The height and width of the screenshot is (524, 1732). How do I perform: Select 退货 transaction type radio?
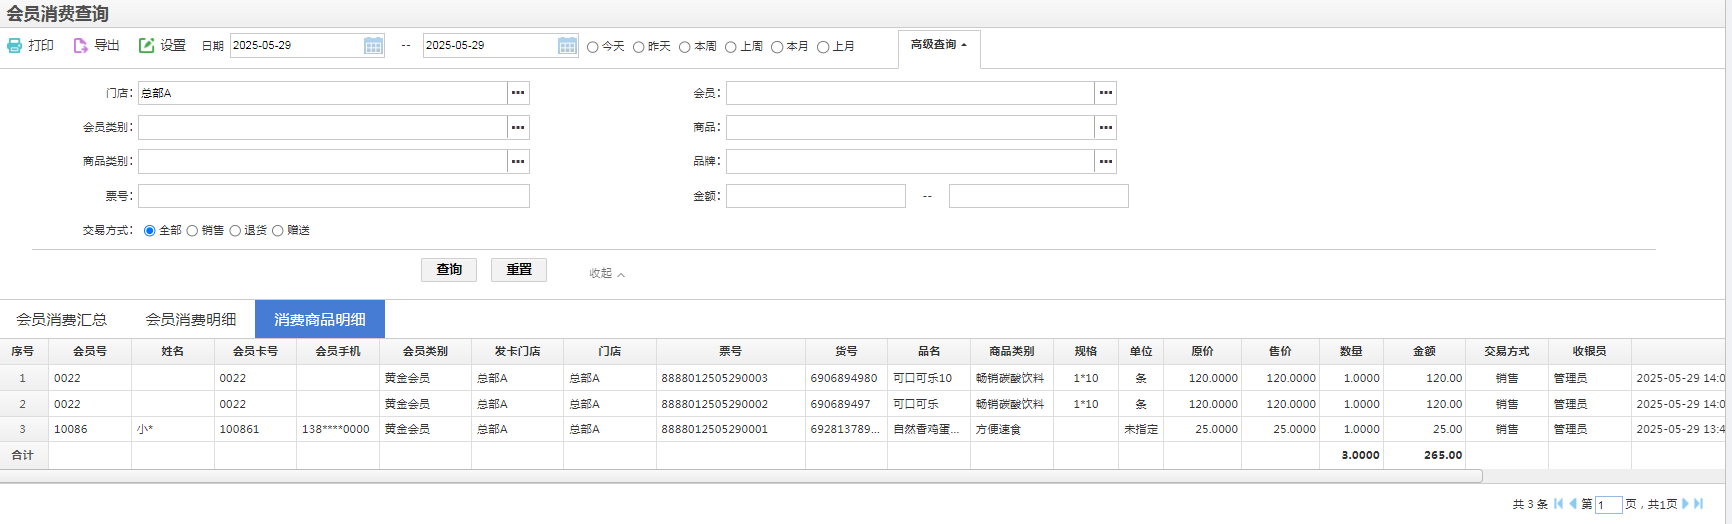click(235, 231)
